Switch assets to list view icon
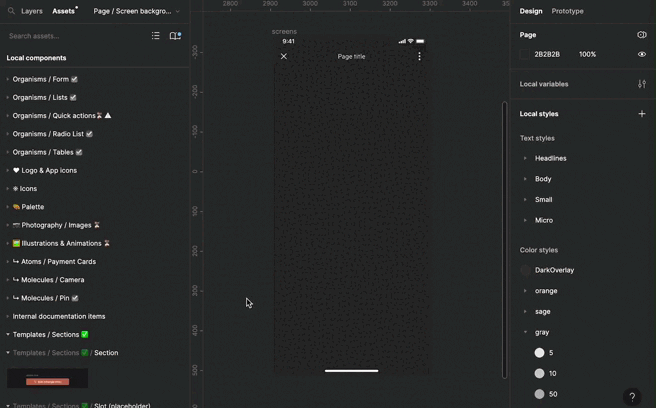 point(156,36)
